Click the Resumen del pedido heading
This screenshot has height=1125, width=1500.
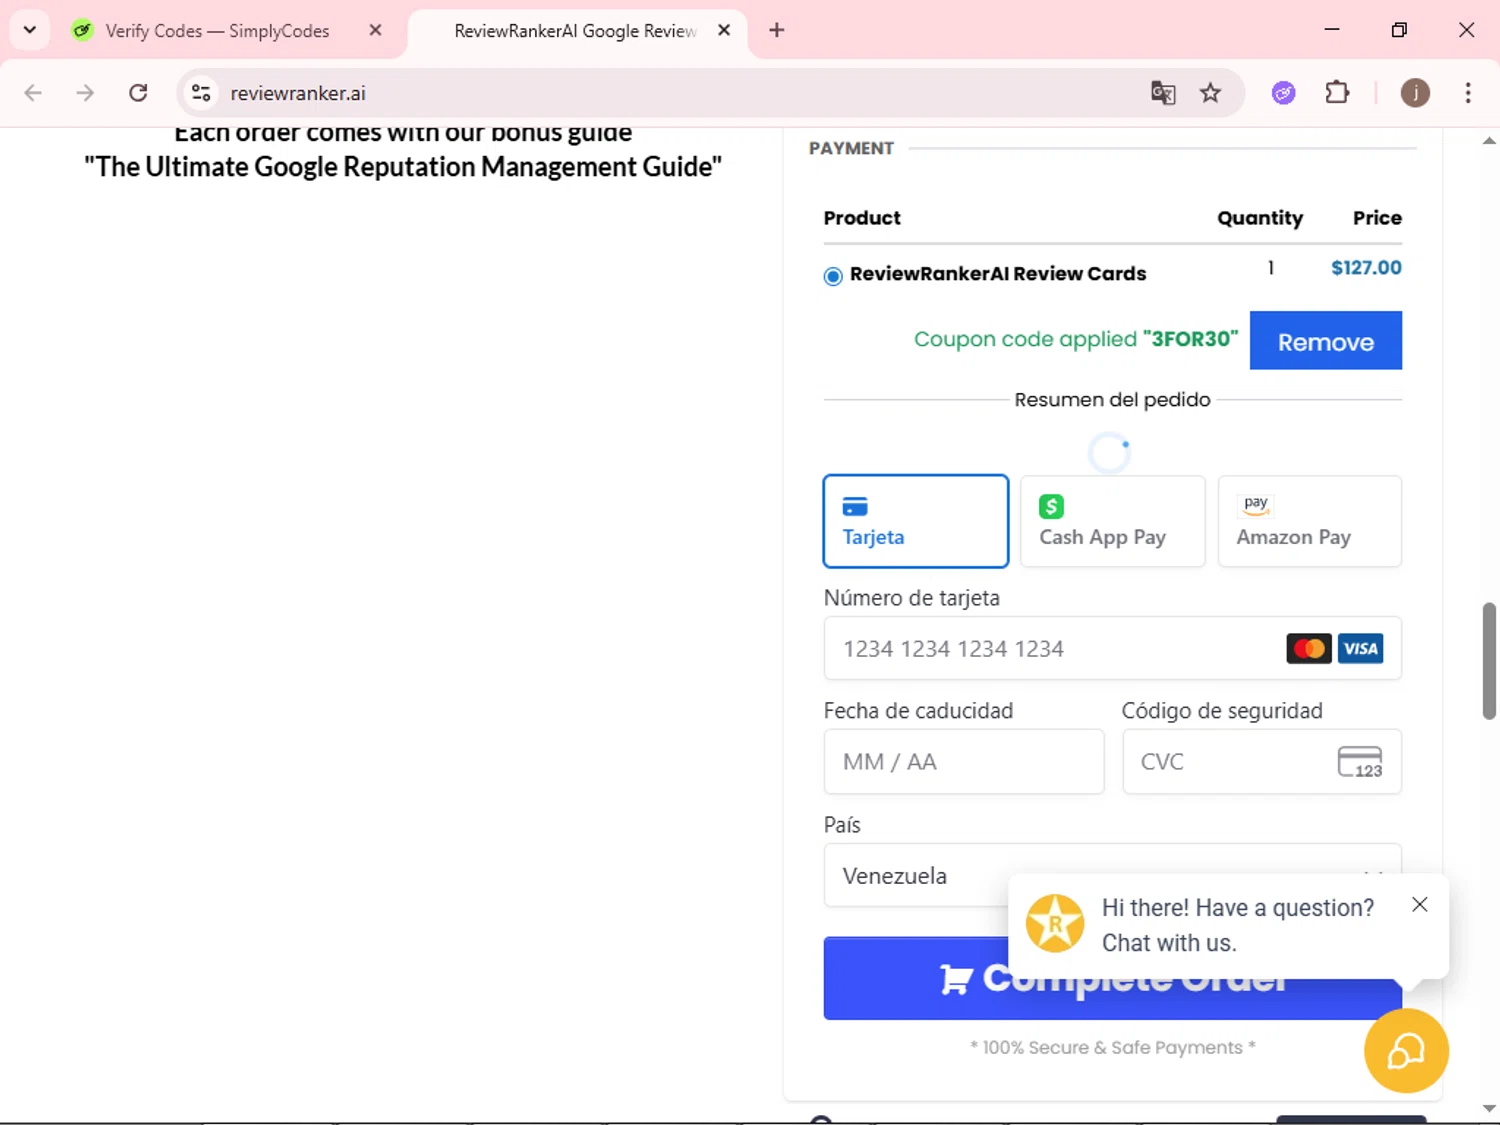pyautogui.click(x=1112, y=400)
